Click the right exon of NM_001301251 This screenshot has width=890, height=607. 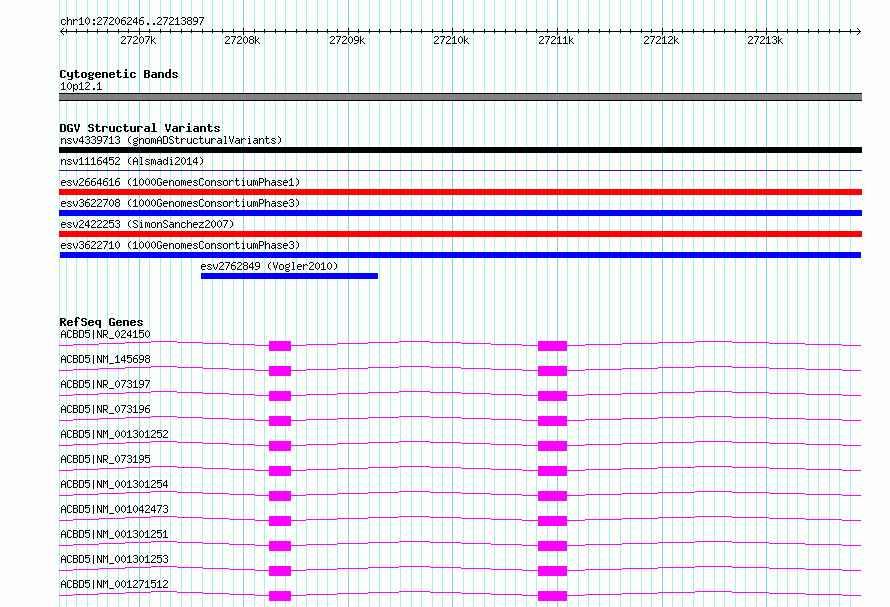click(x=552, y=546)
